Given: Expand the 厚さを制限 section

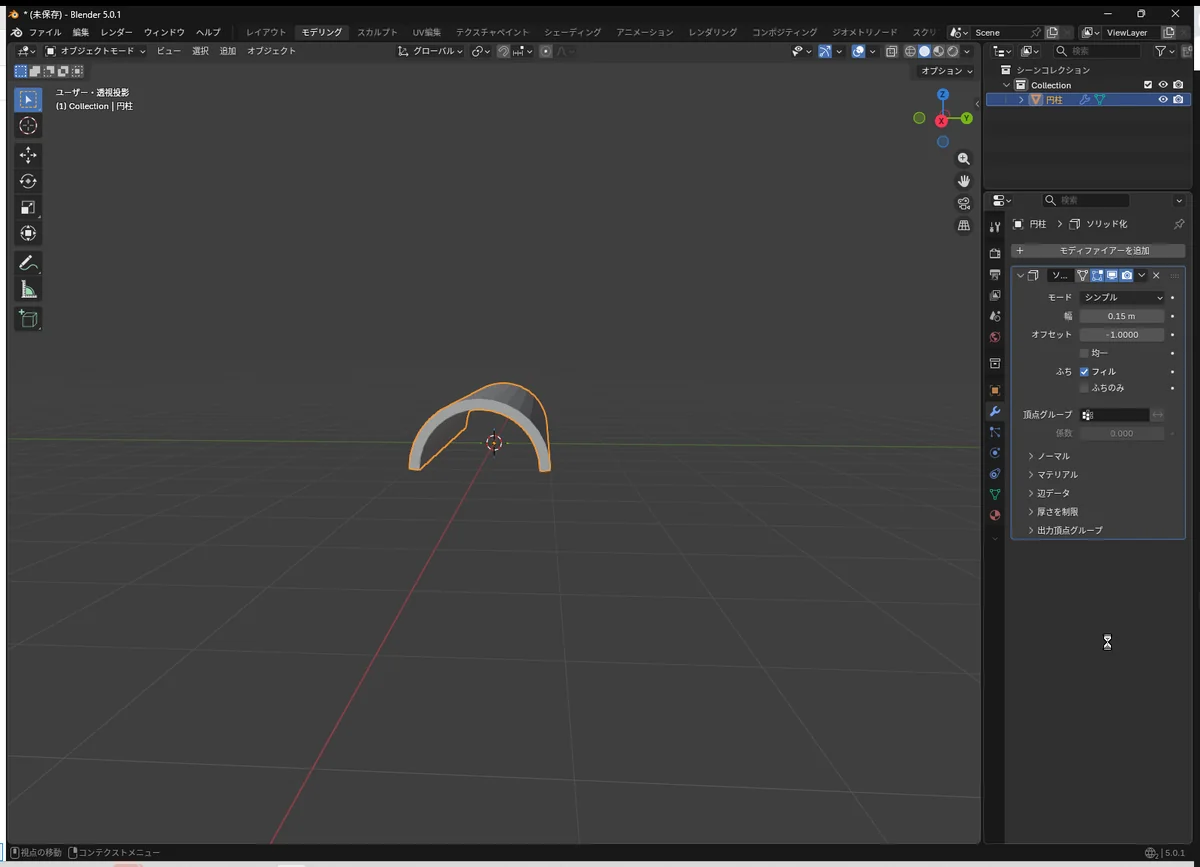Looking at the screenshot, I should pyautogui.click(x=1057, y=512).
